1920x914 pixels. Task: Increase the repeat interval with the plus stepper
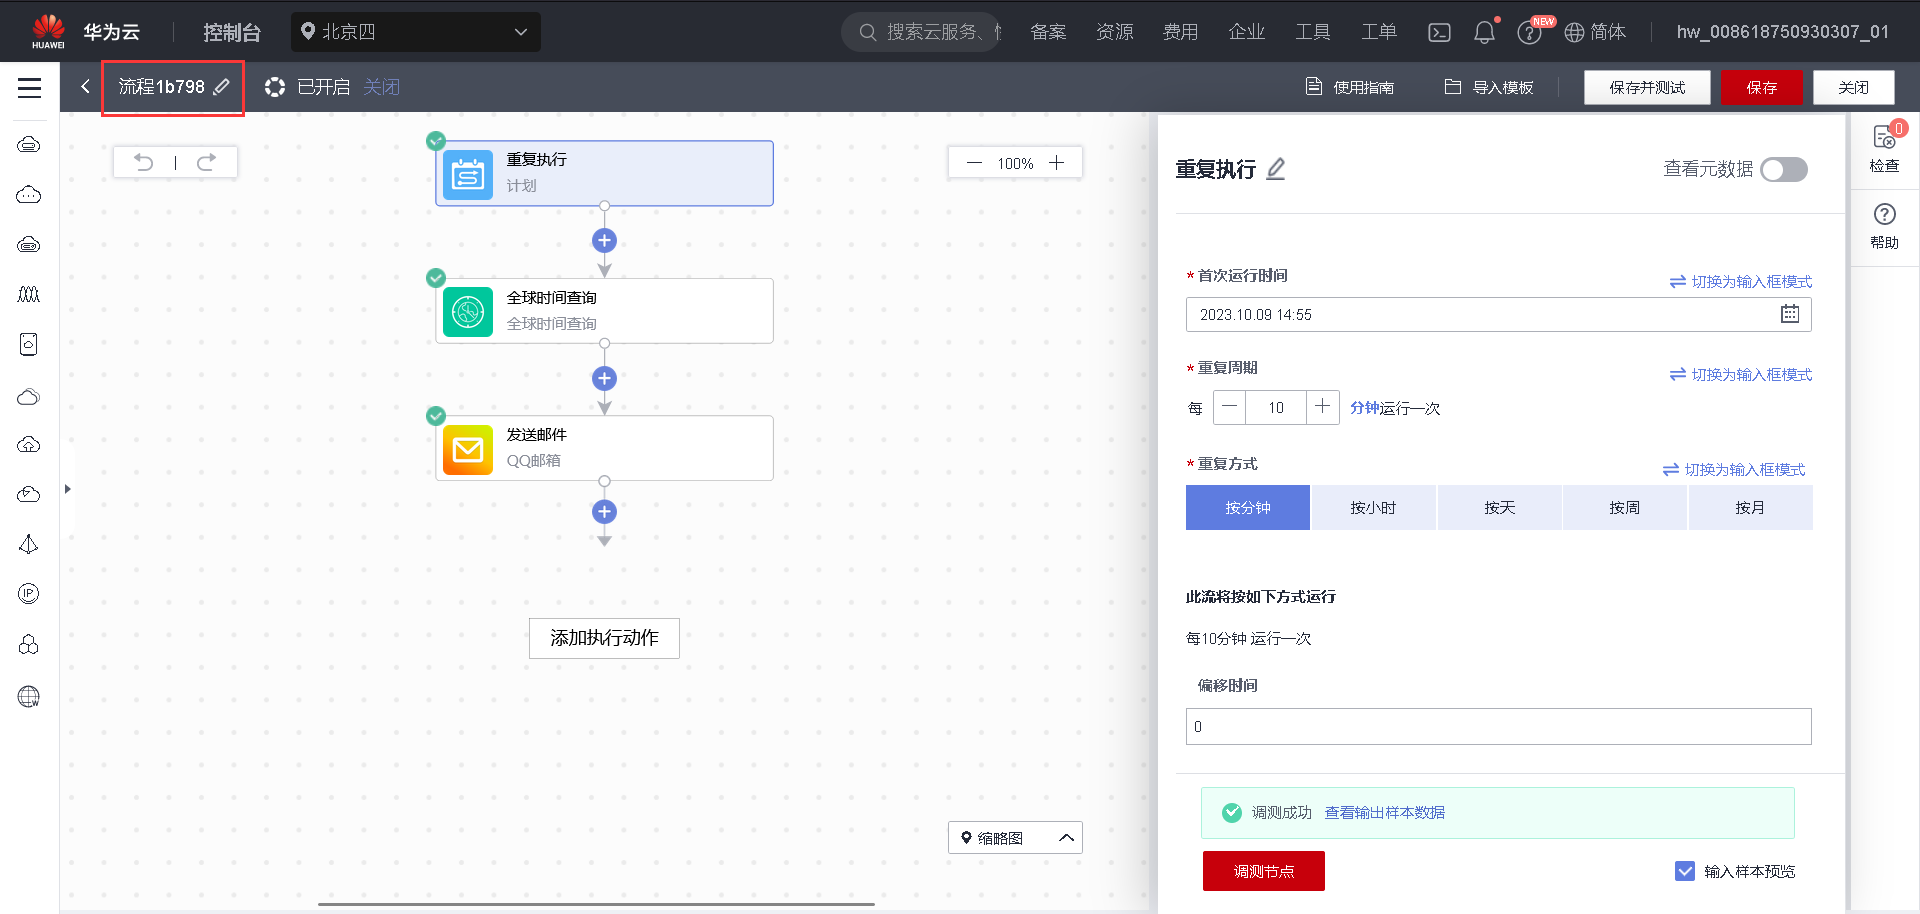pos(1322,407)
